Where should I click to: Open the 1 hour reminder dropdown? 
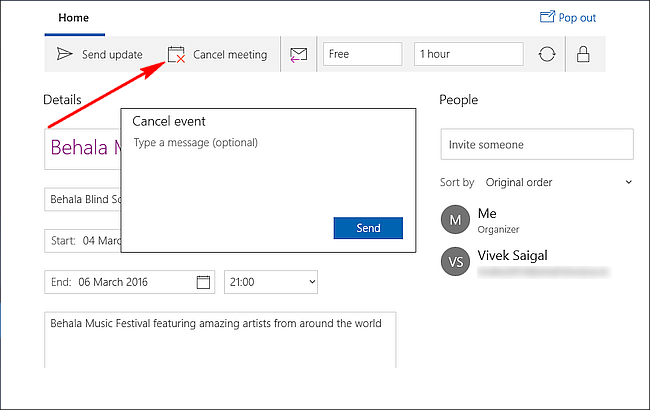[x=468, y=54]
